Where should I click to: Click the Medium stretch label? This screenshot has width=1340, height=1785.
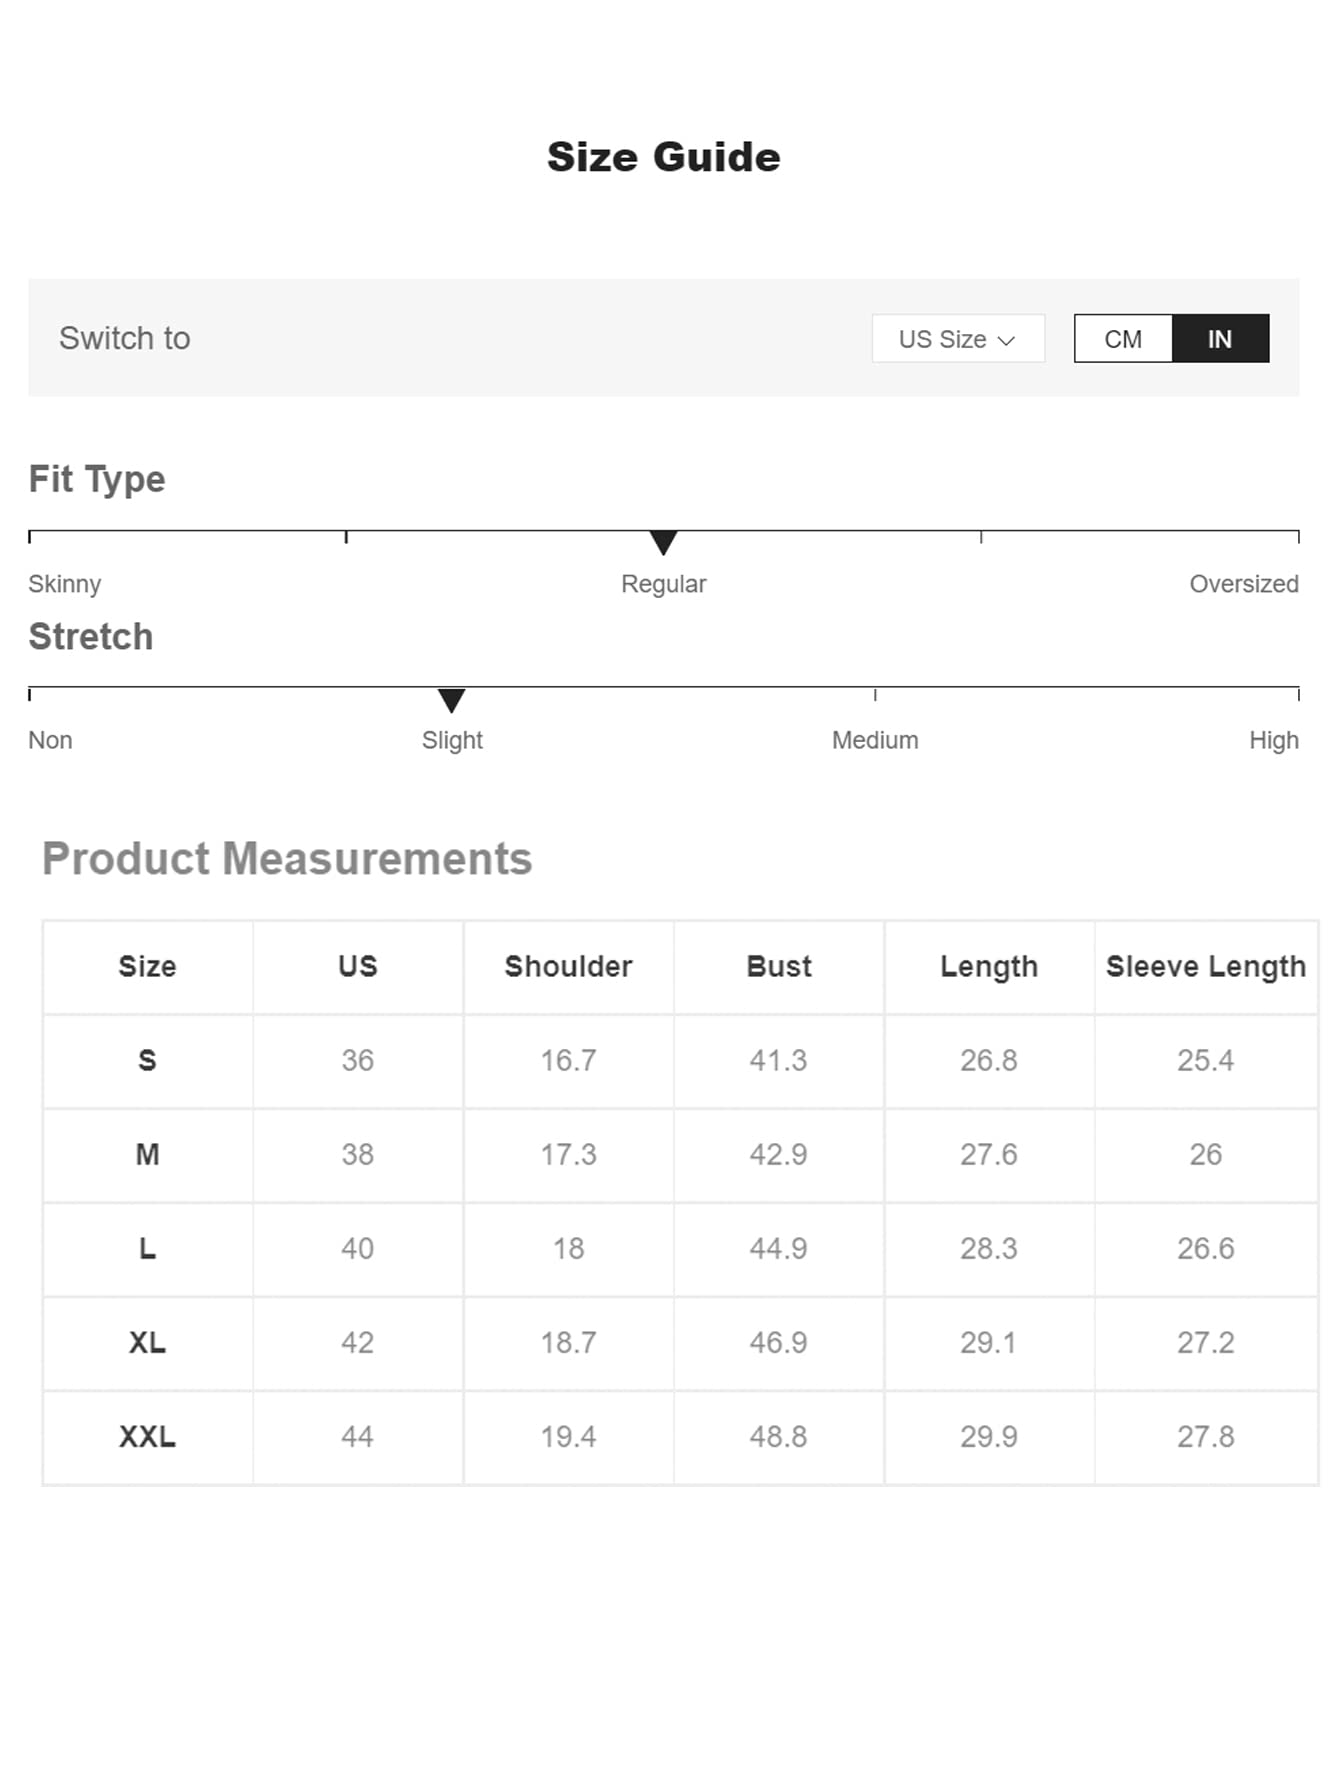pyautogui.click(x=875, y=740)
